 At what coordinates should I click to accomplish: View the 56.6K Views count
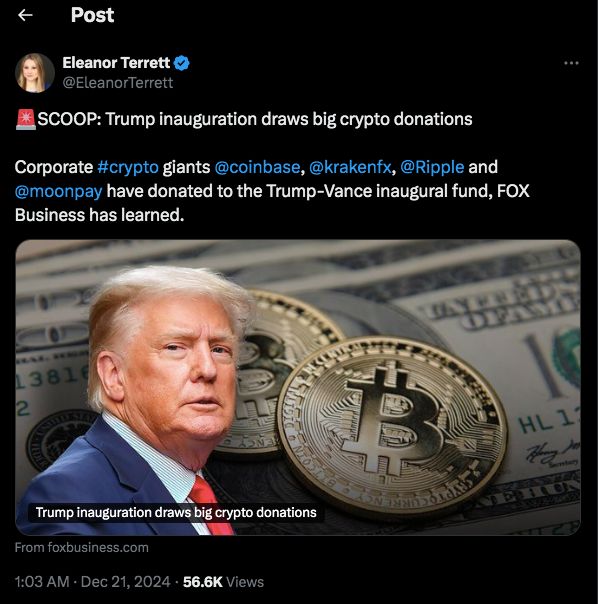(x=223, y=582)
